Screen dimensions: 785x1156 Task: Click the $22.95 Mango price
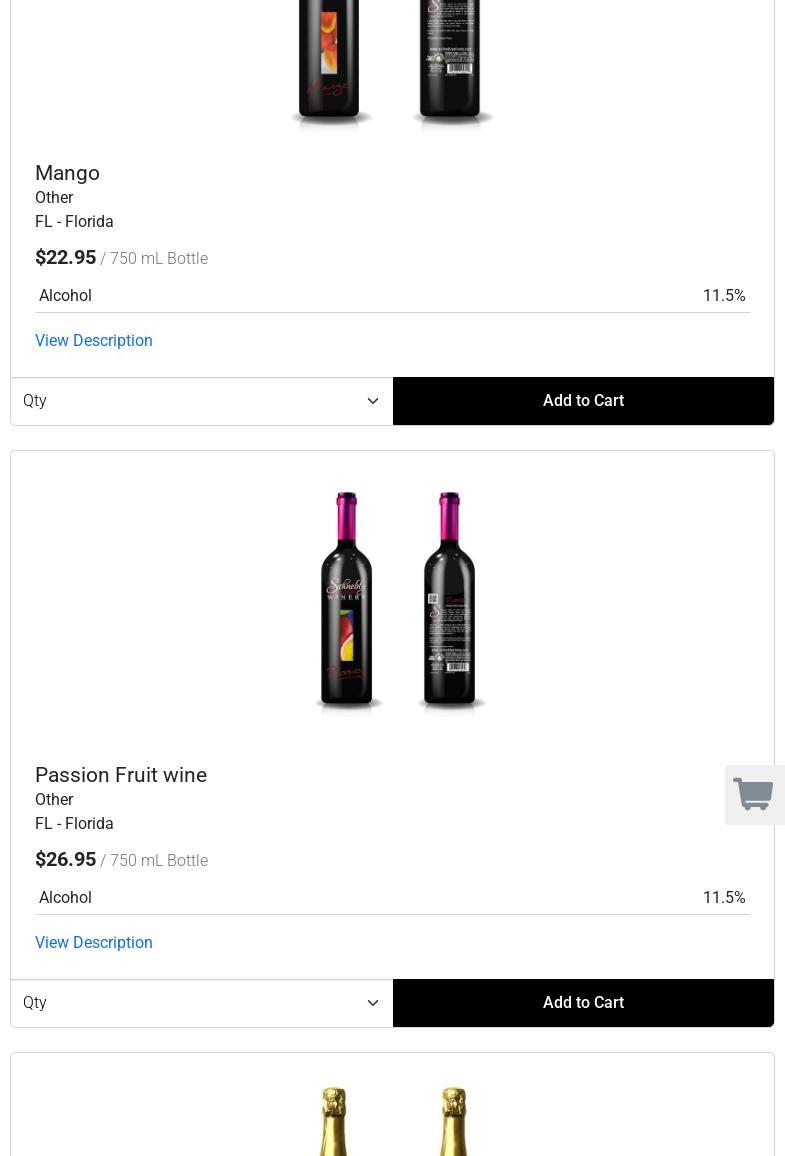[x=66, y=258]
